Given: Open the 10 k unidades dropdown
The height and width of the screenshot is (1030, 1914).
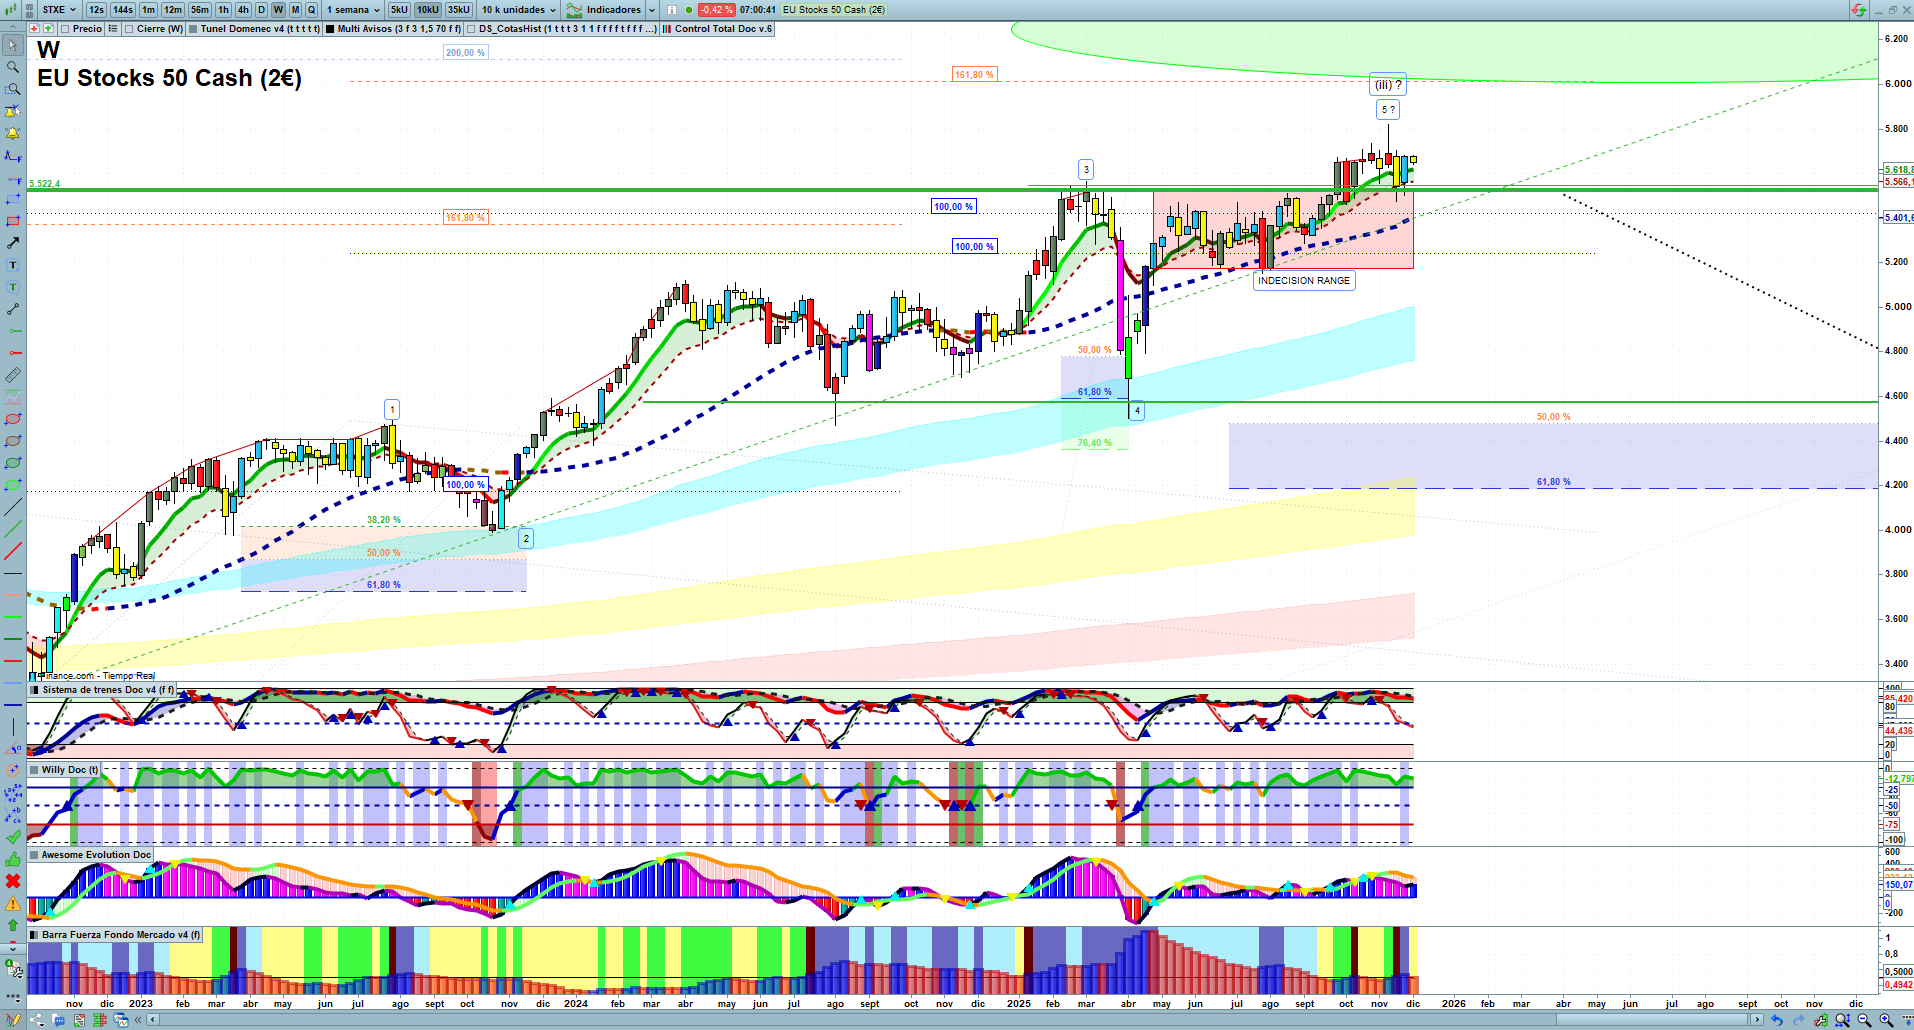Looking at the screenshot, I should tap(518, 10).
